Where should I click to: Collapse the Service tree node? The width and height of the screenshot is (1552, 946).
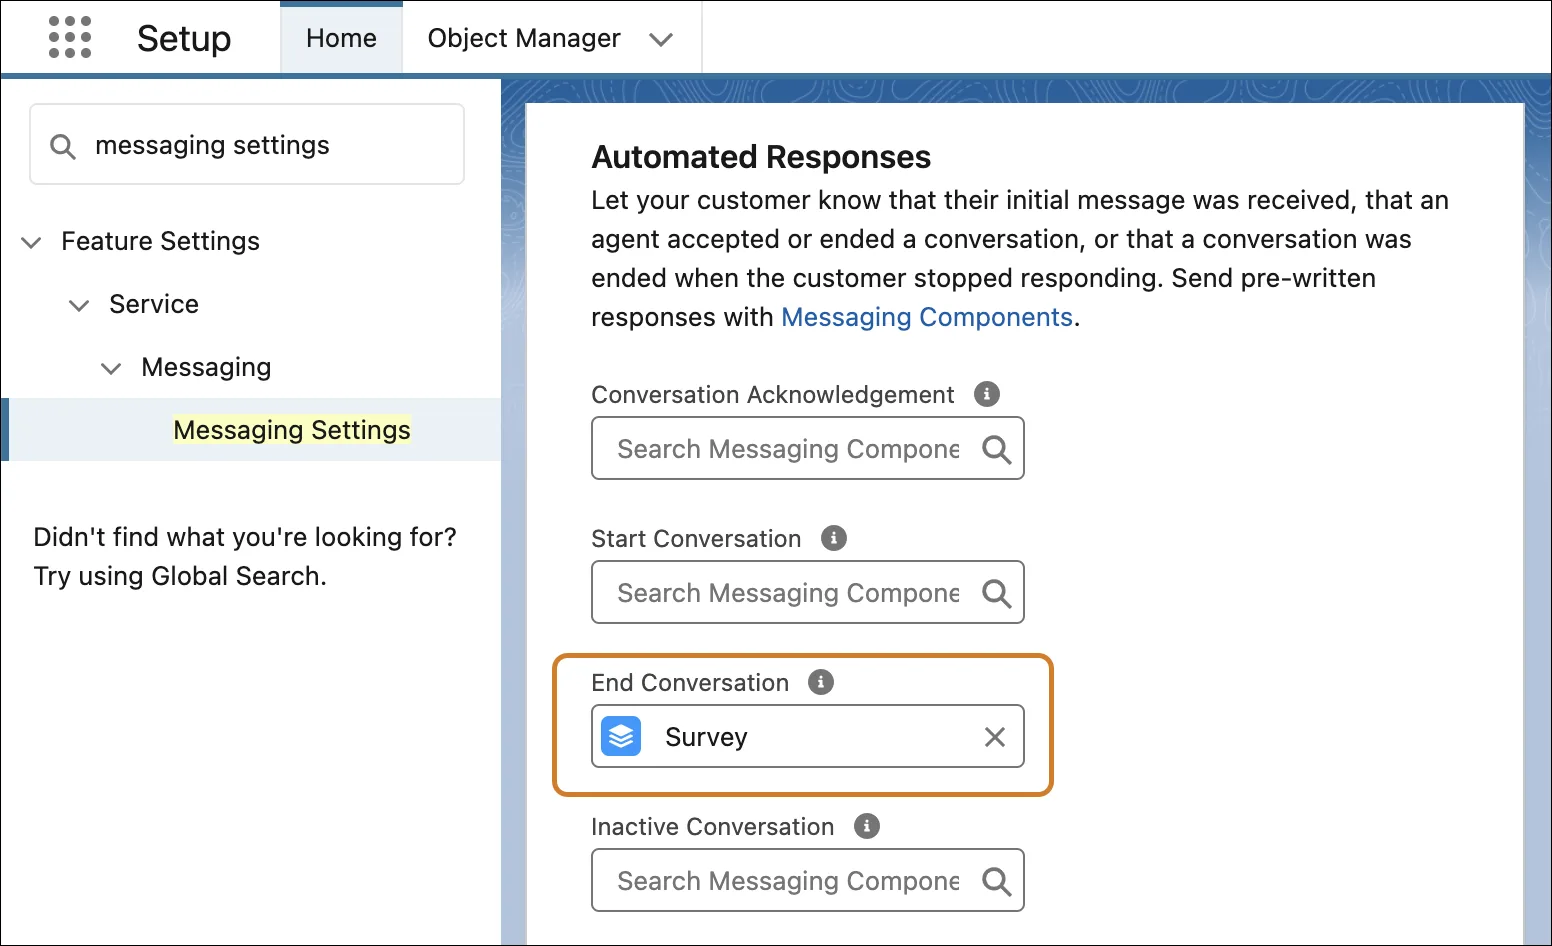click(79, 305)
